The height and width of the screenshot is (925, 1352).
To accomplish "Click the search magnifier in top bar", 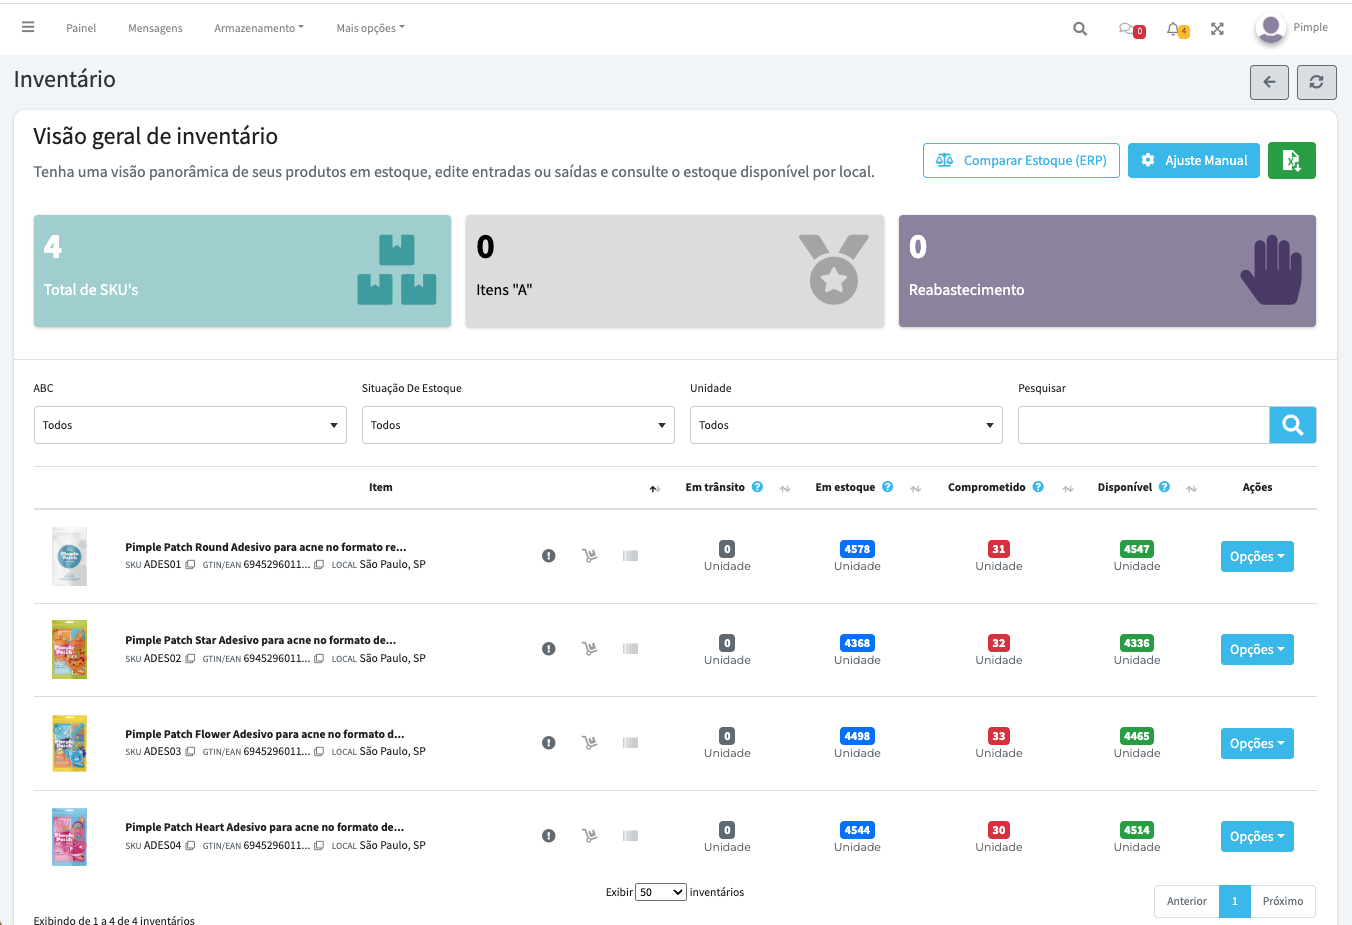I will click(x=1080, y=29).
